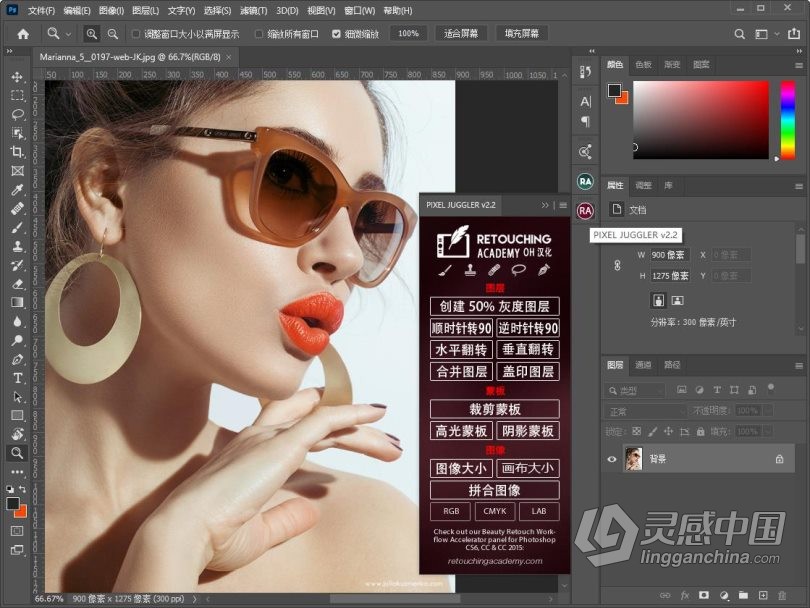
Task: Click the pen icon in Pixel Juggler
Action: [x=543, y=270]
